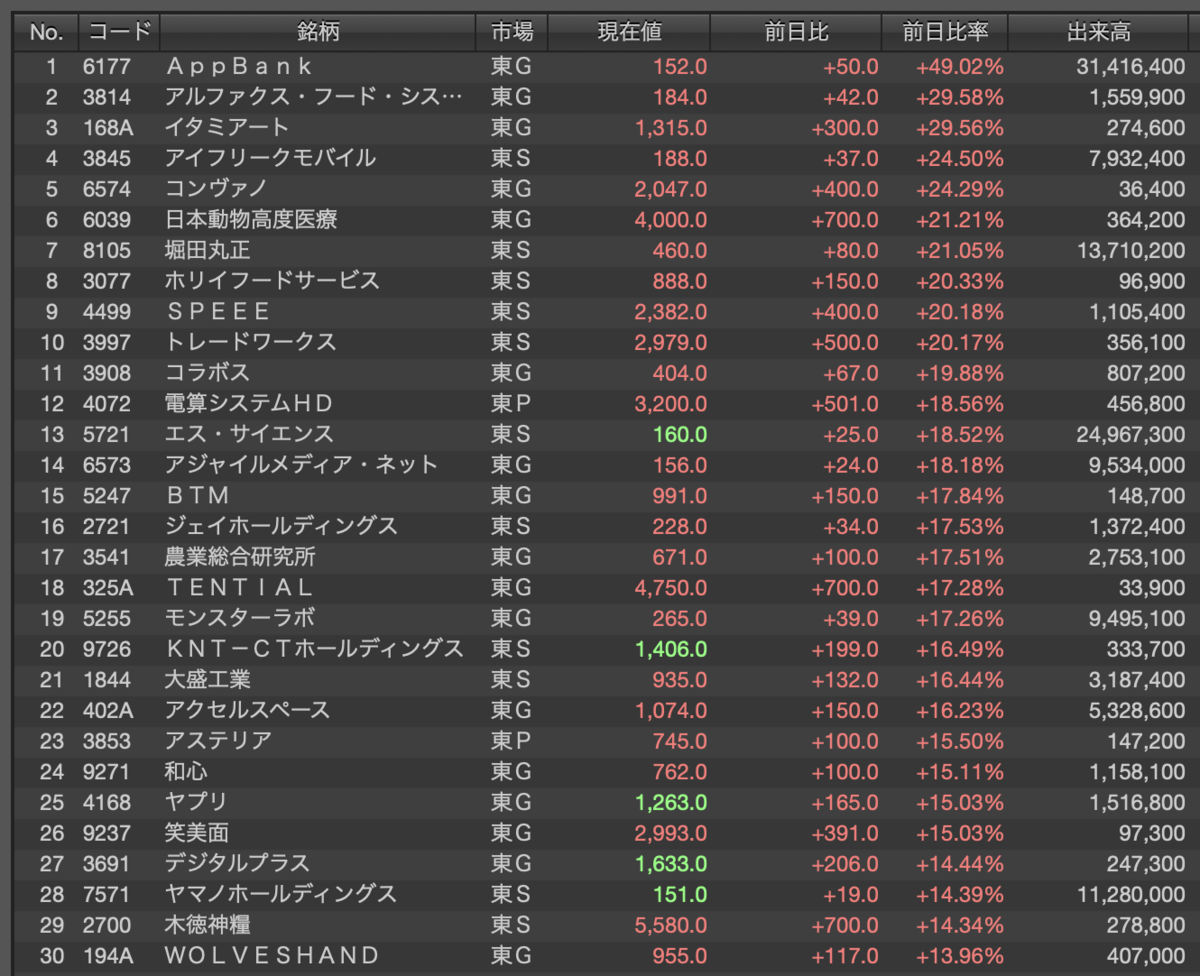
Task: Click the コラボス stock name
Action: 207,373
